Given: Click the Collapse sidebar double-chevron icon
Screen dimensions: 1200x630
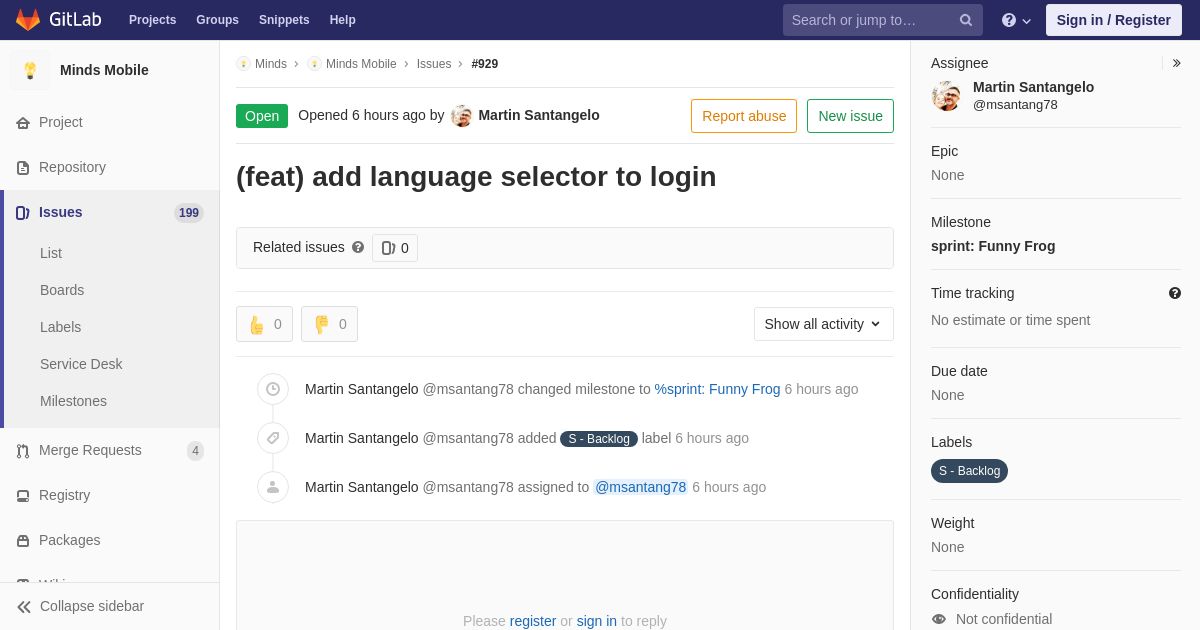Looking at the screenshot, I should click(24, 607).
